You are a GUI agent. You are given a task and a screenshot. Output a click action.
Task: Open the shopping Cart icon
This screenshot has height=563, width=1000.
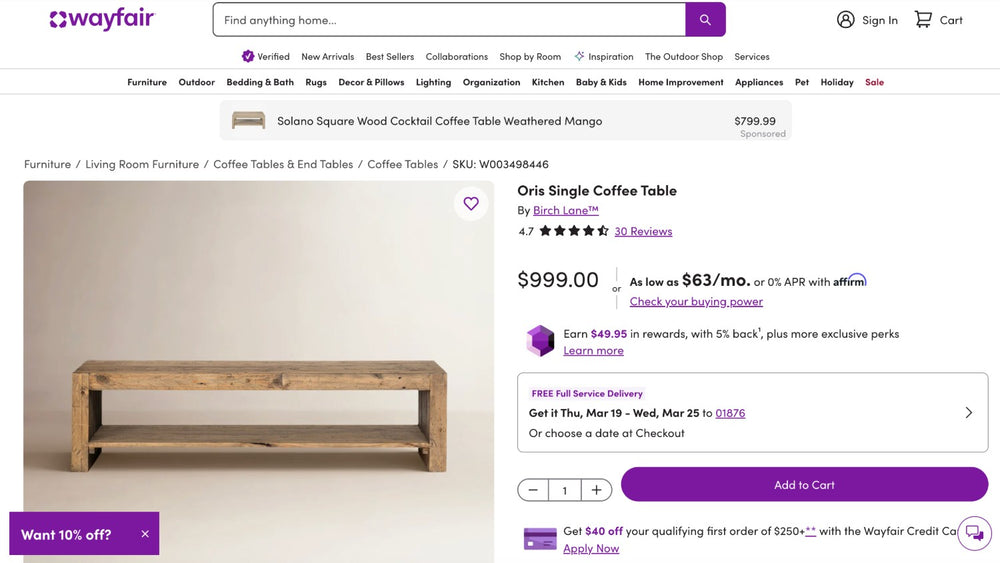[x=923, y=20]
